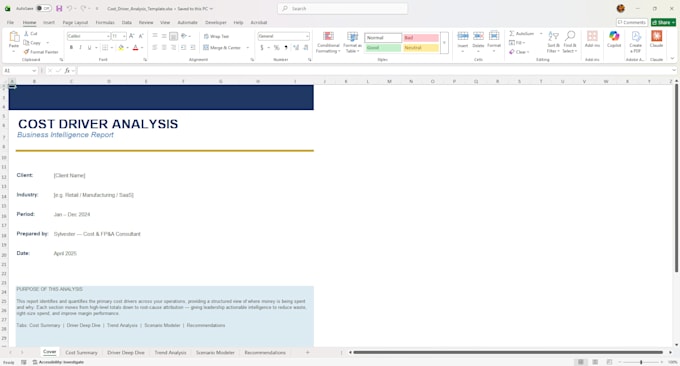This screenshot has width=680, height=366.
Task: Click the Search box in title bar
Action: [343, 8]
